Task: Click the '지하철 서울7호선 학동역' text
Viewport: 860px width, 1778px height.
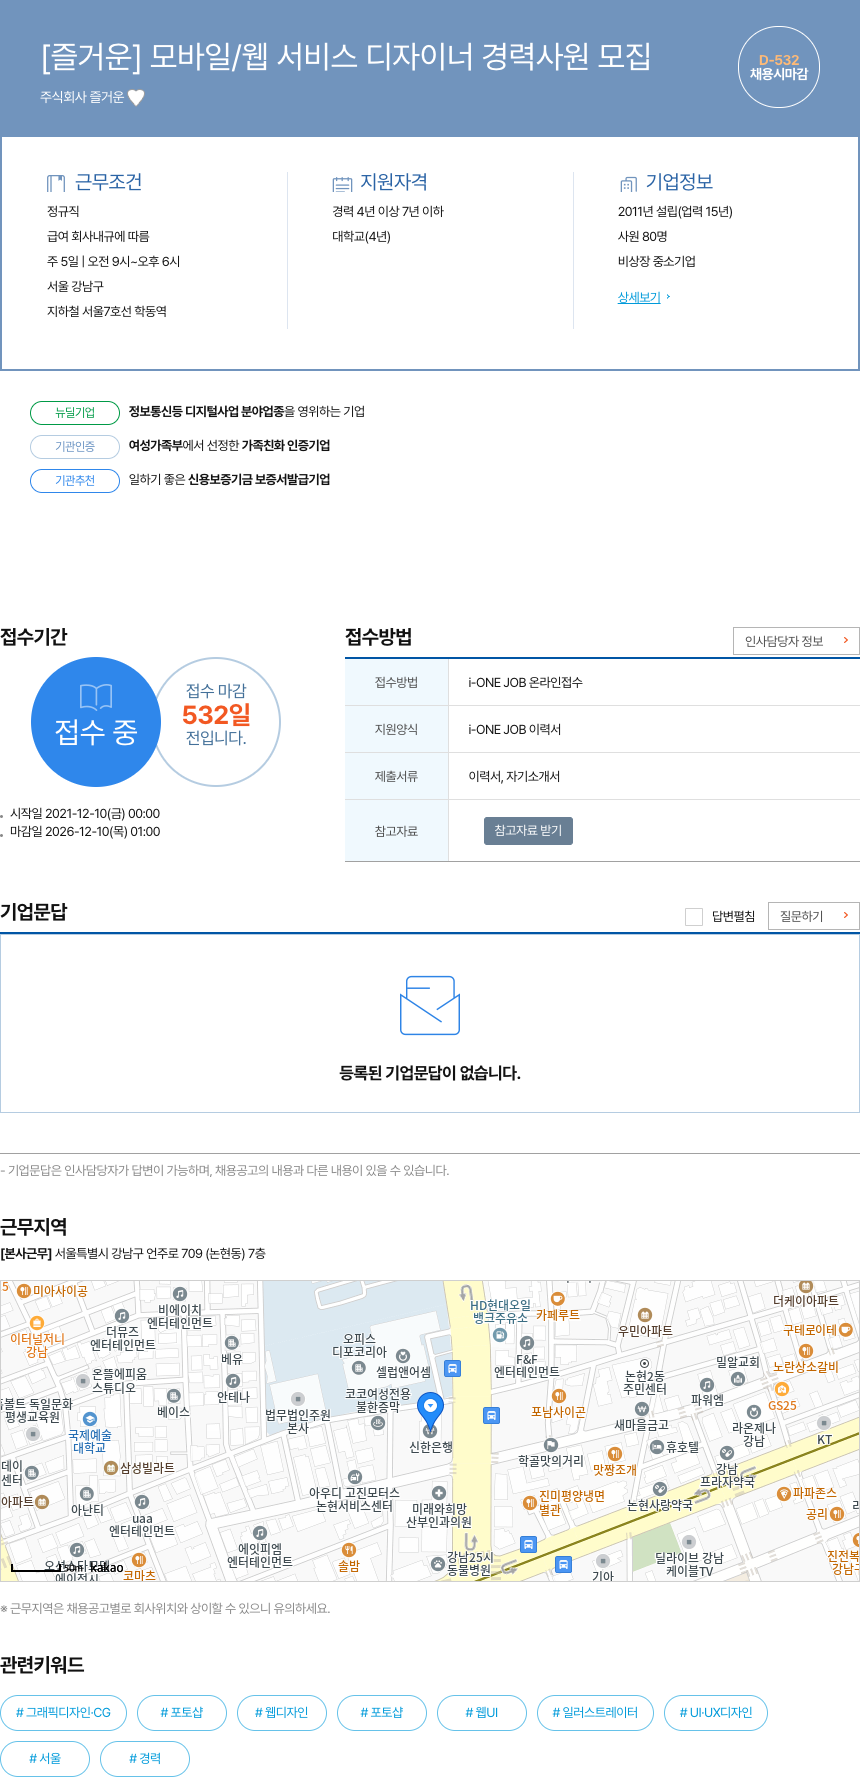Action: click(x=107, y=311)
